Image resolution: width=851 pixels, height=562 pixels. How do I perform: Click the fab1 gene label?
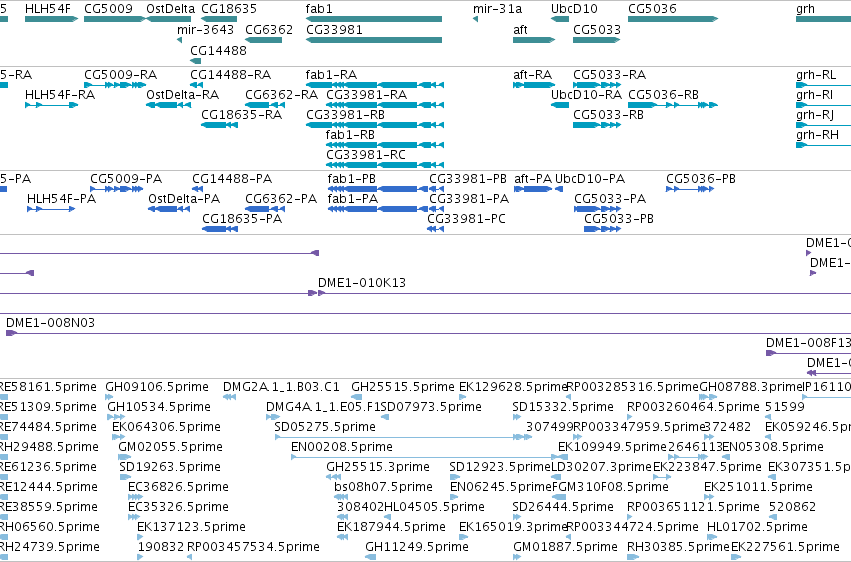319,9
